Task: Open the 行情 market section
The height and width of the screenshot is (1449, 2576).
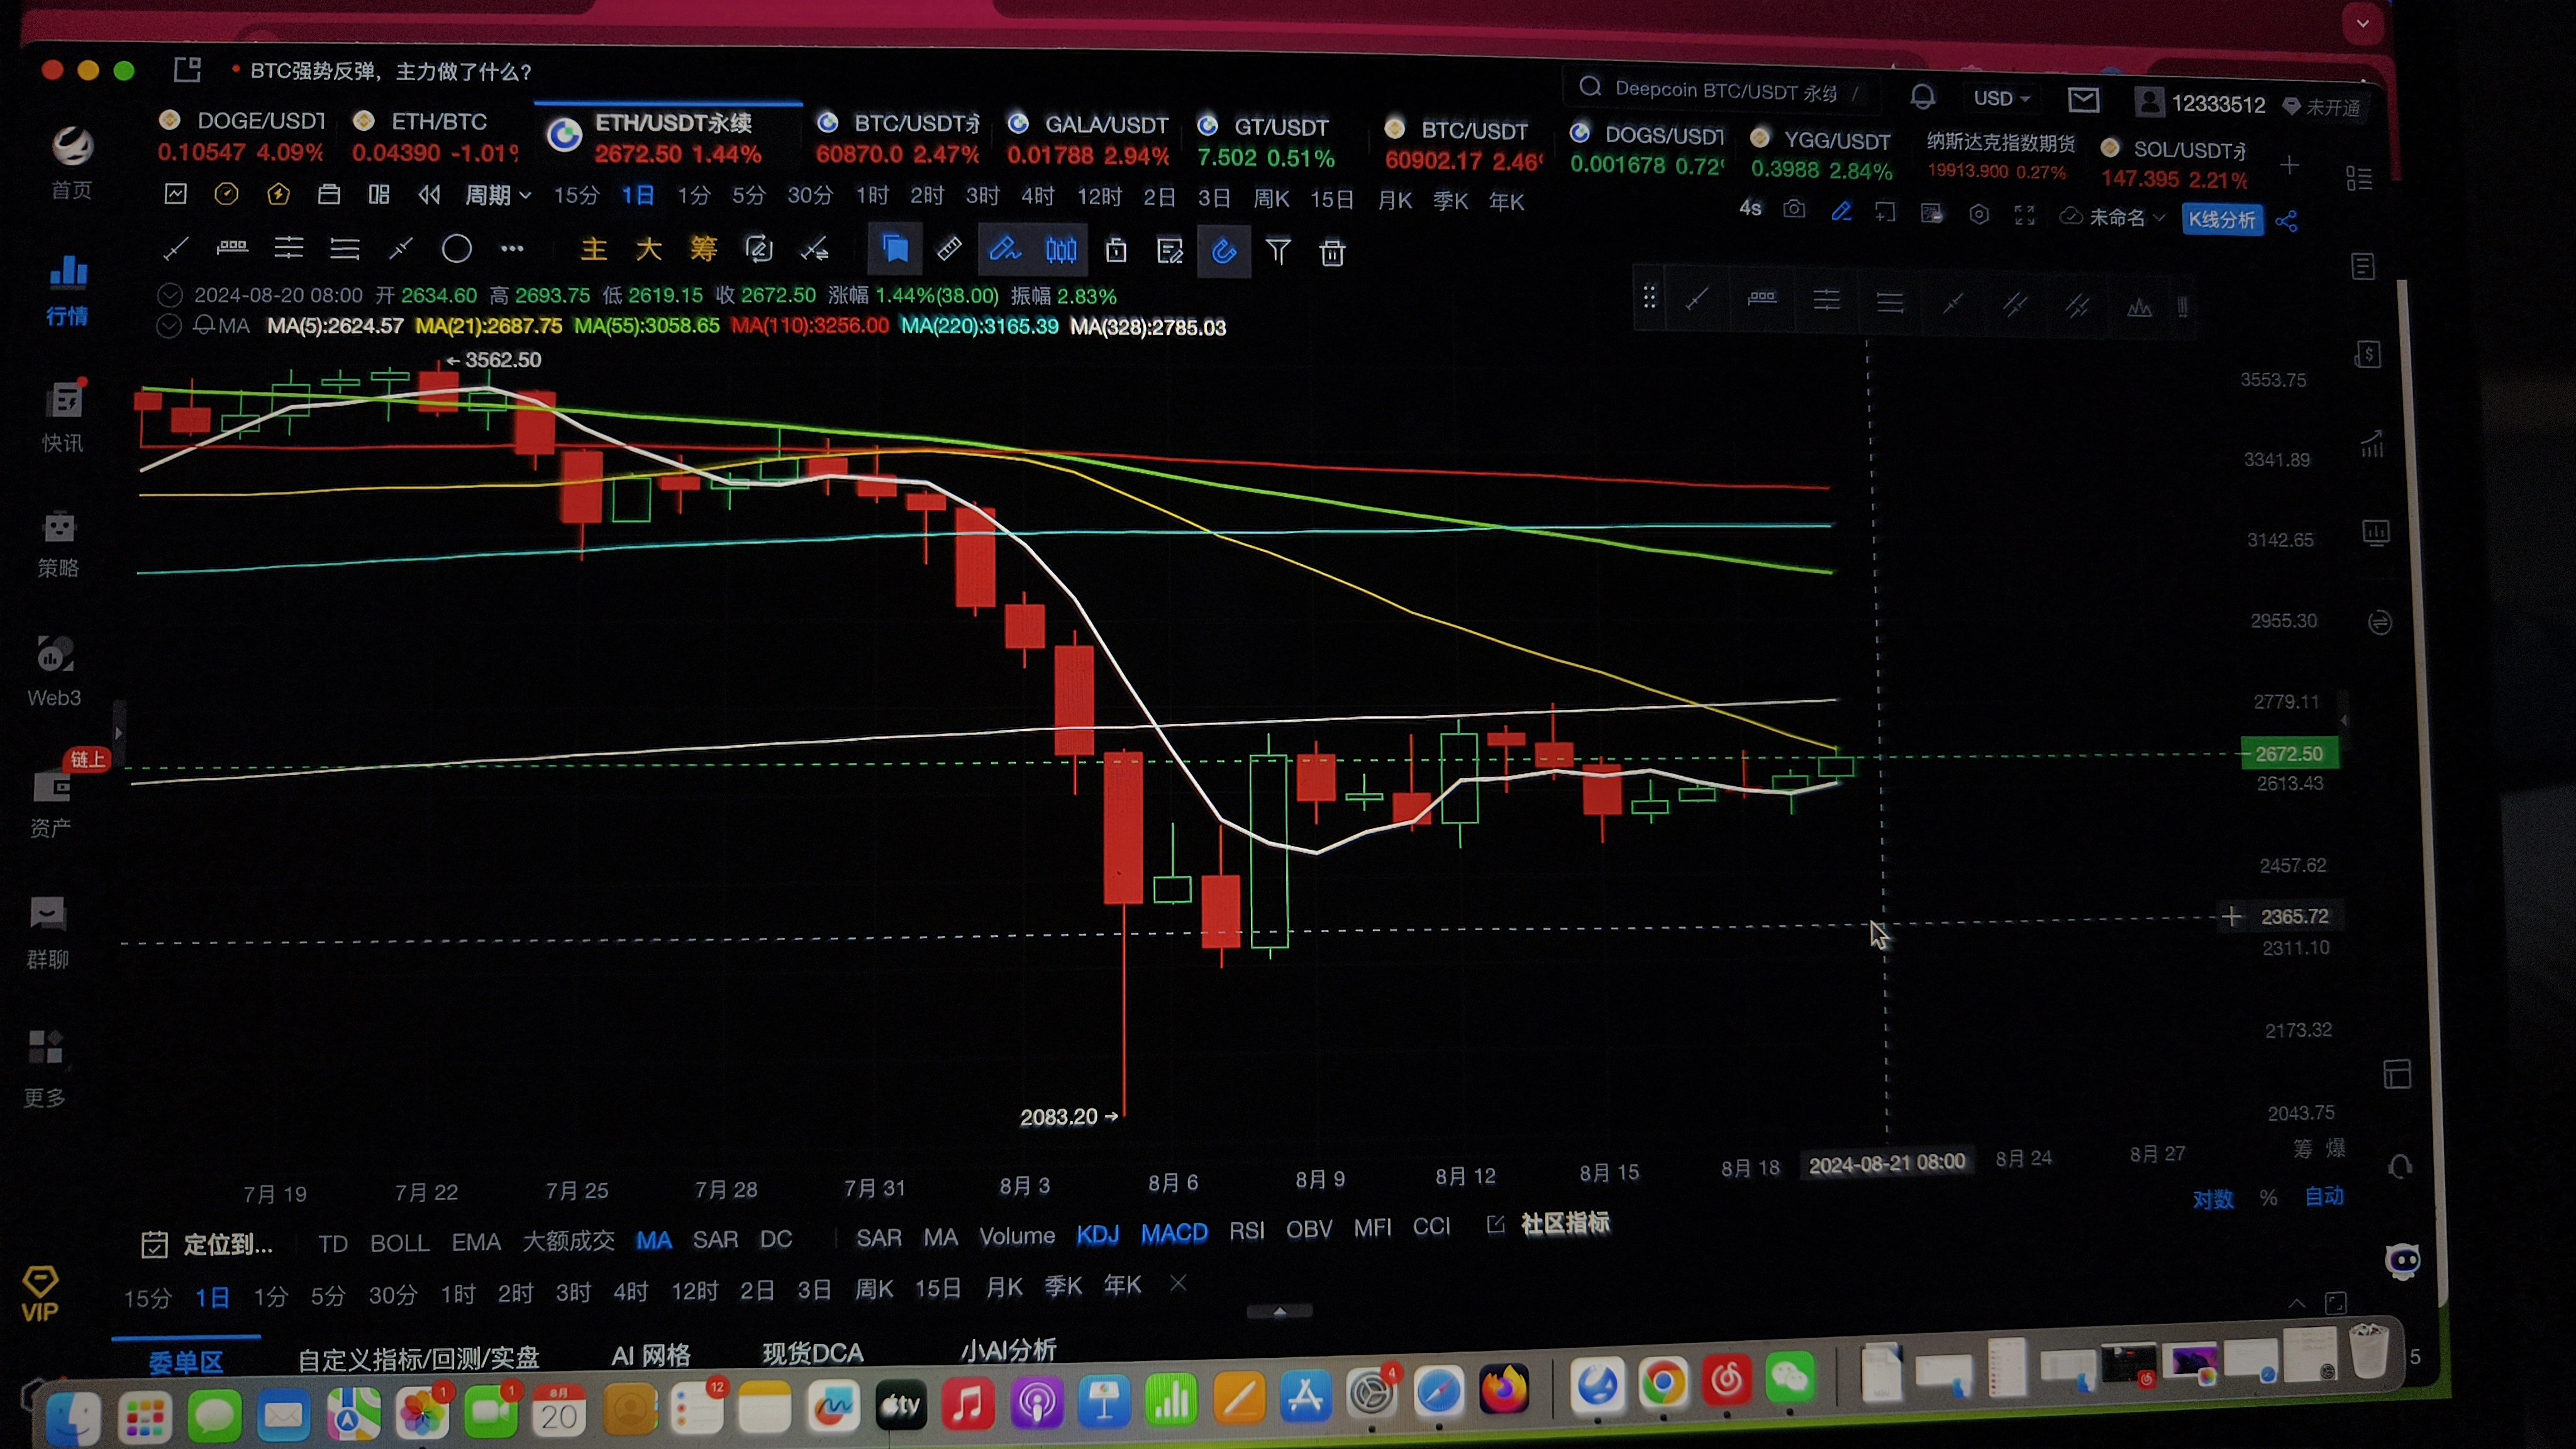Action: pos(67,290)
